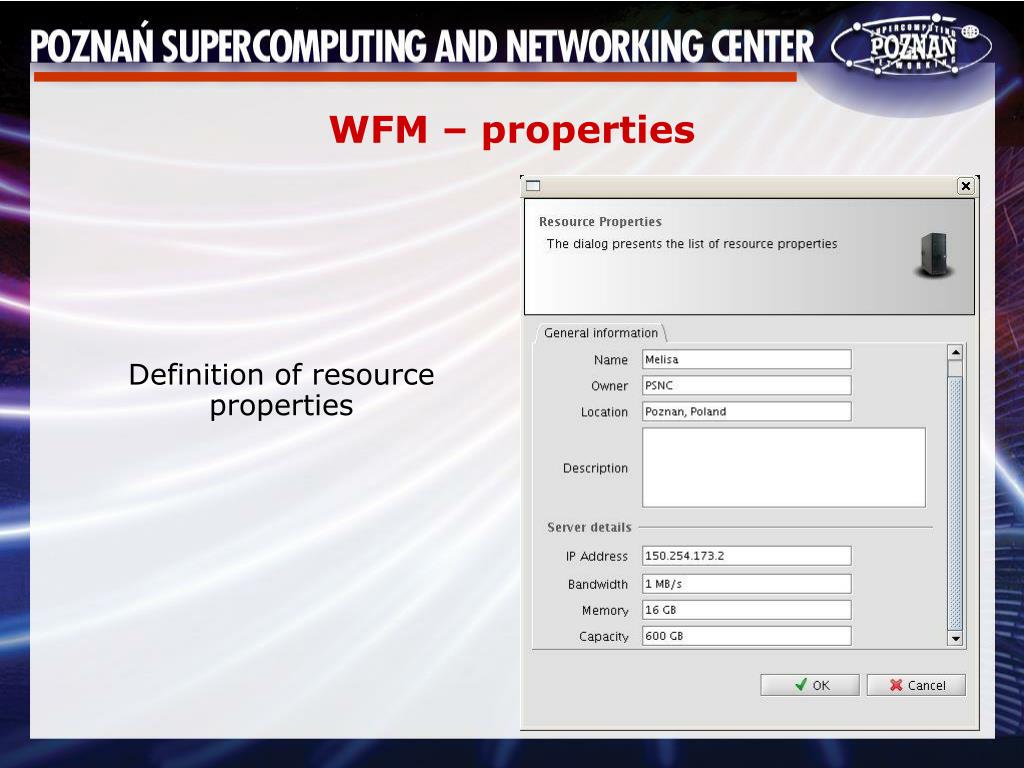Click the 'Definition of resource properties' text
The image size is (1024, 768).
(281, 390)
